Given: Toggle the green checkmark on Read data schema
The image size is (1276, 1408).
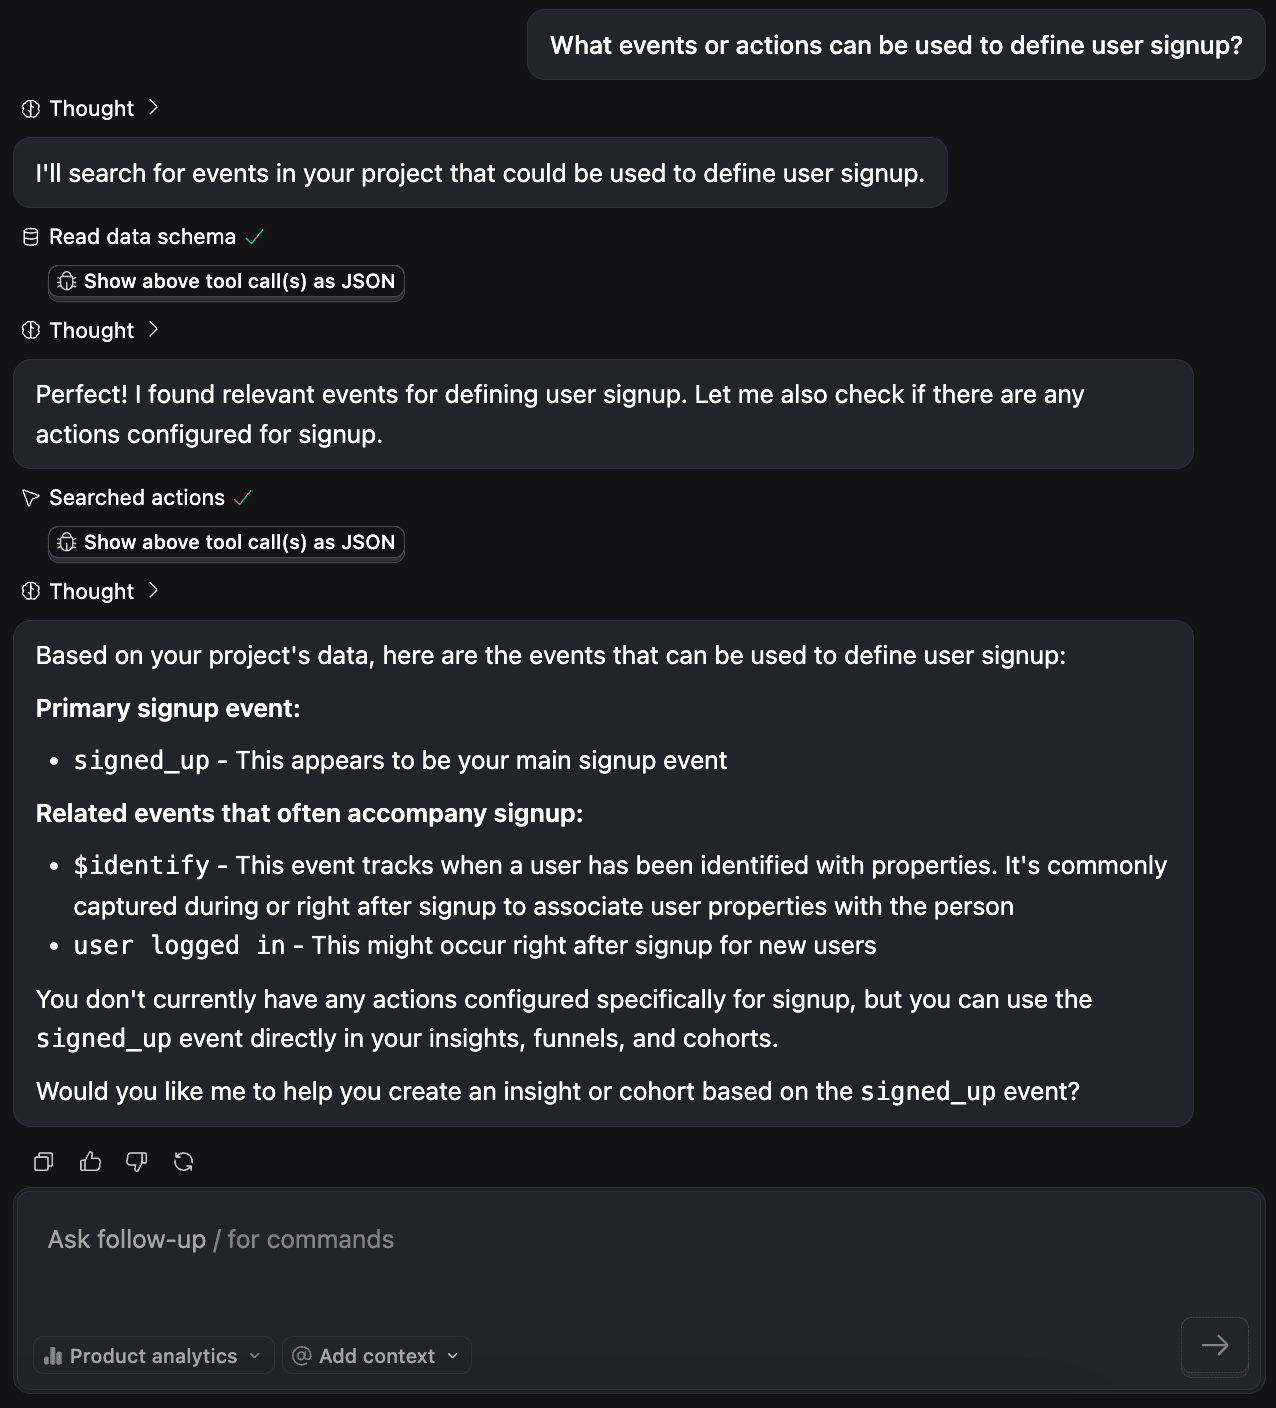Looking at the screenshot, I should [x=254, y=236].
